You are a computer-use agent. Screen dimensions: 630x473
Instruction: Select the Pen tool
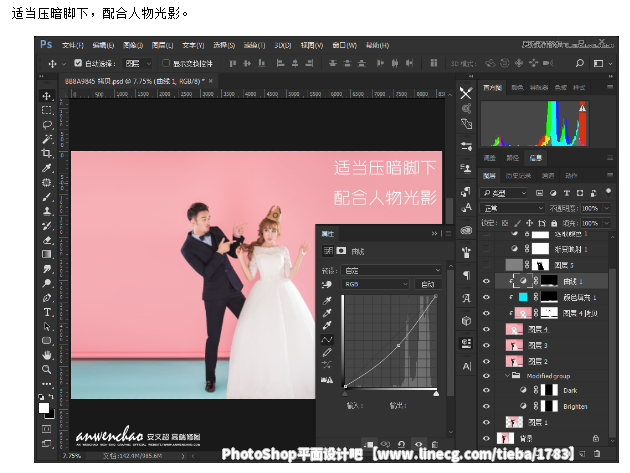tap(47, 297)
